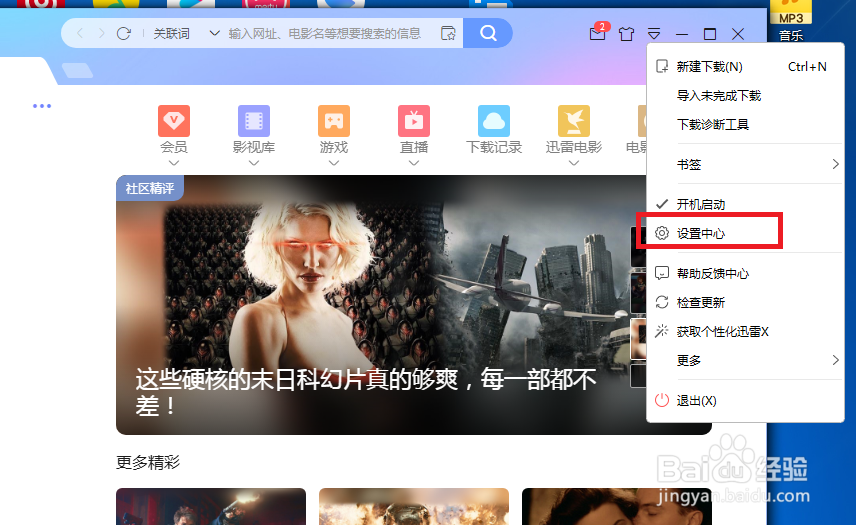The width and height of the screenshot is (856, 525).
Task: Select 退出(X) to quit
Action: tap(745, 400)
